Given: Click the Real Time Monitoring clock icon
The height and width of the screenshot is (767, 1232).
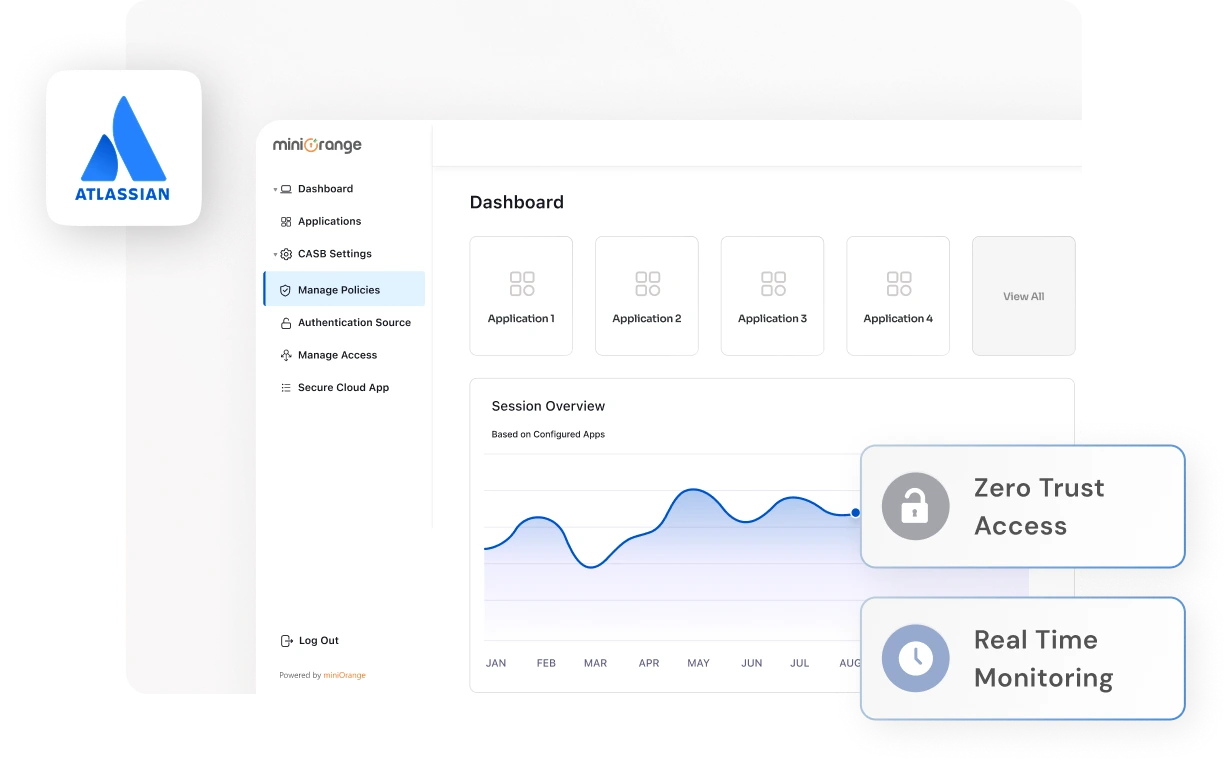Looking at the screenshot, I should pyautogui.click(x=916, y=658).
